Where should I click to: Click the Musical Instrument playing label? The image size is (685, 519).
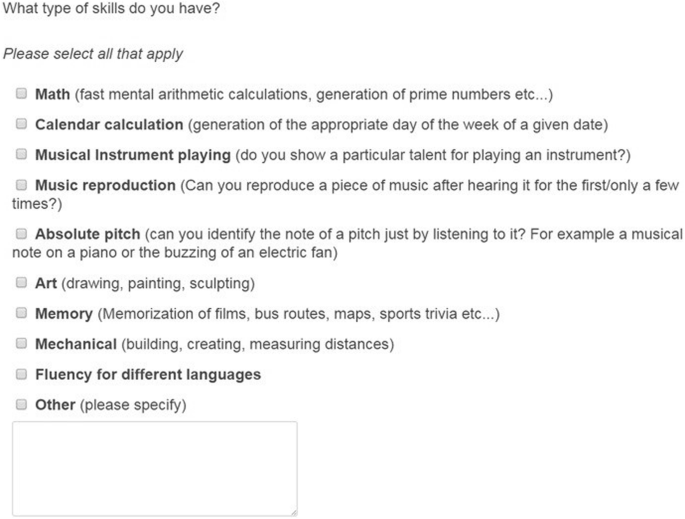point(133,156)
